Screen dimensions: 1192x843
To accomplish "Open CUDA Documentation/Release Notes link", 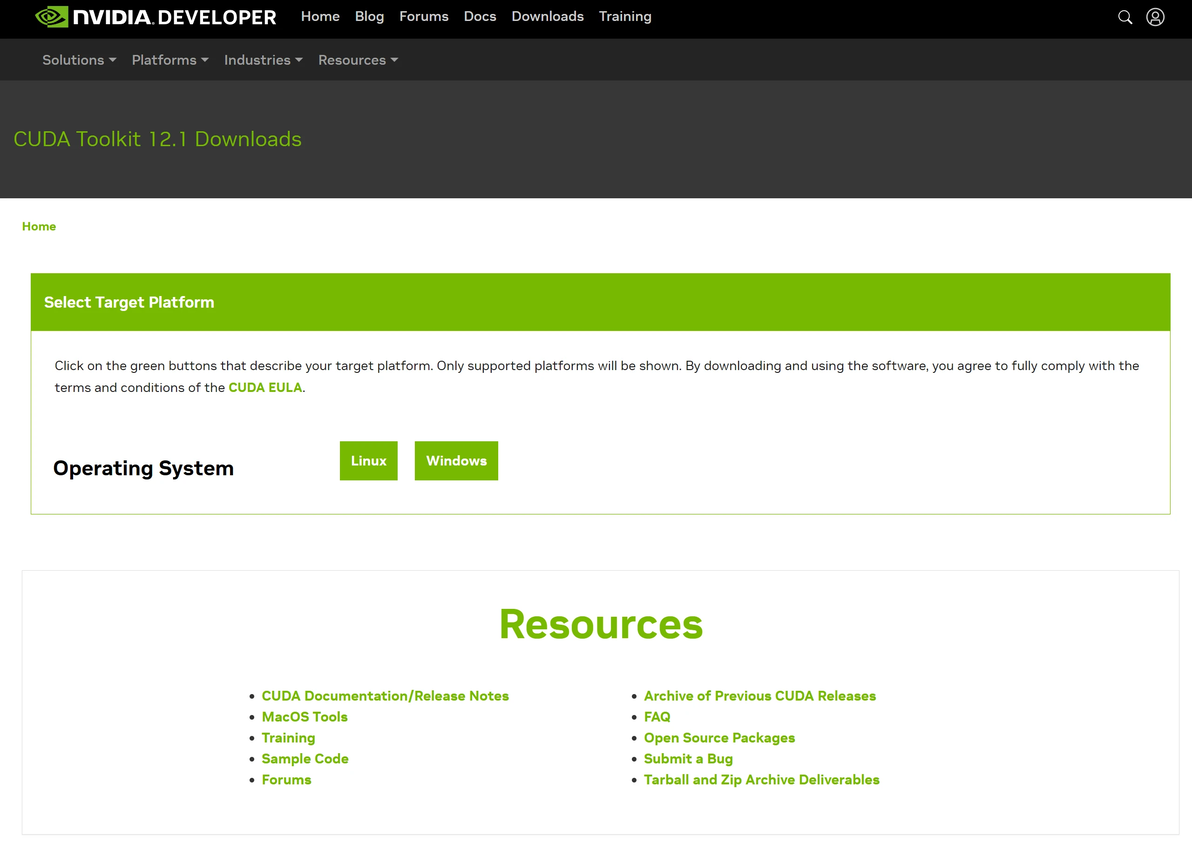I will pyautogui.click(x=385, y=696).
